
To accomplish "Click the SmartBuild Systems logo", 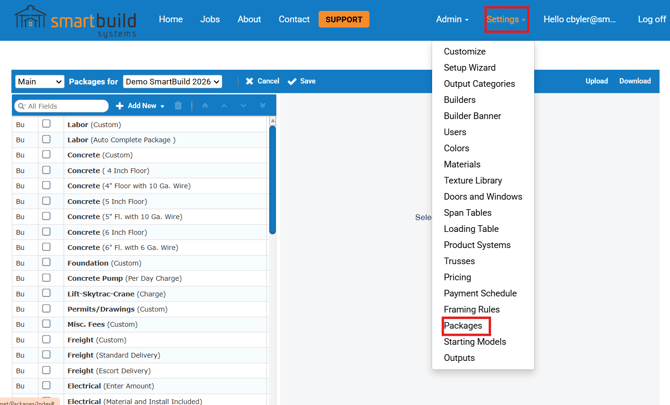I will coord(76,21).
